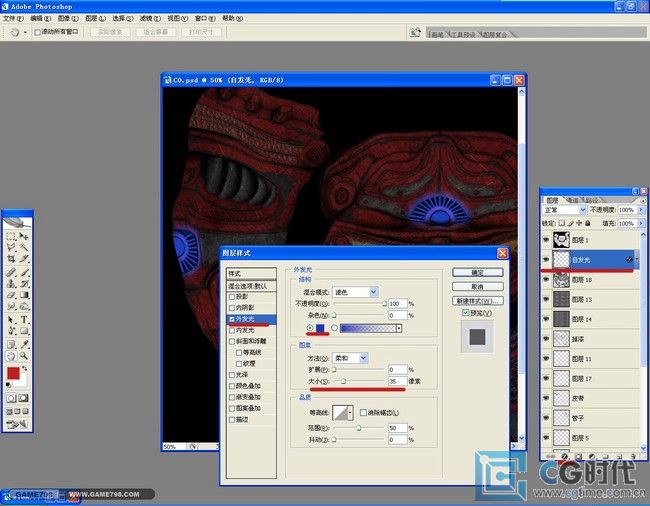Open blue glow color swatch
Image resolution: width=650 pixels, height=506 pixels.
click(x=320, y=328)
